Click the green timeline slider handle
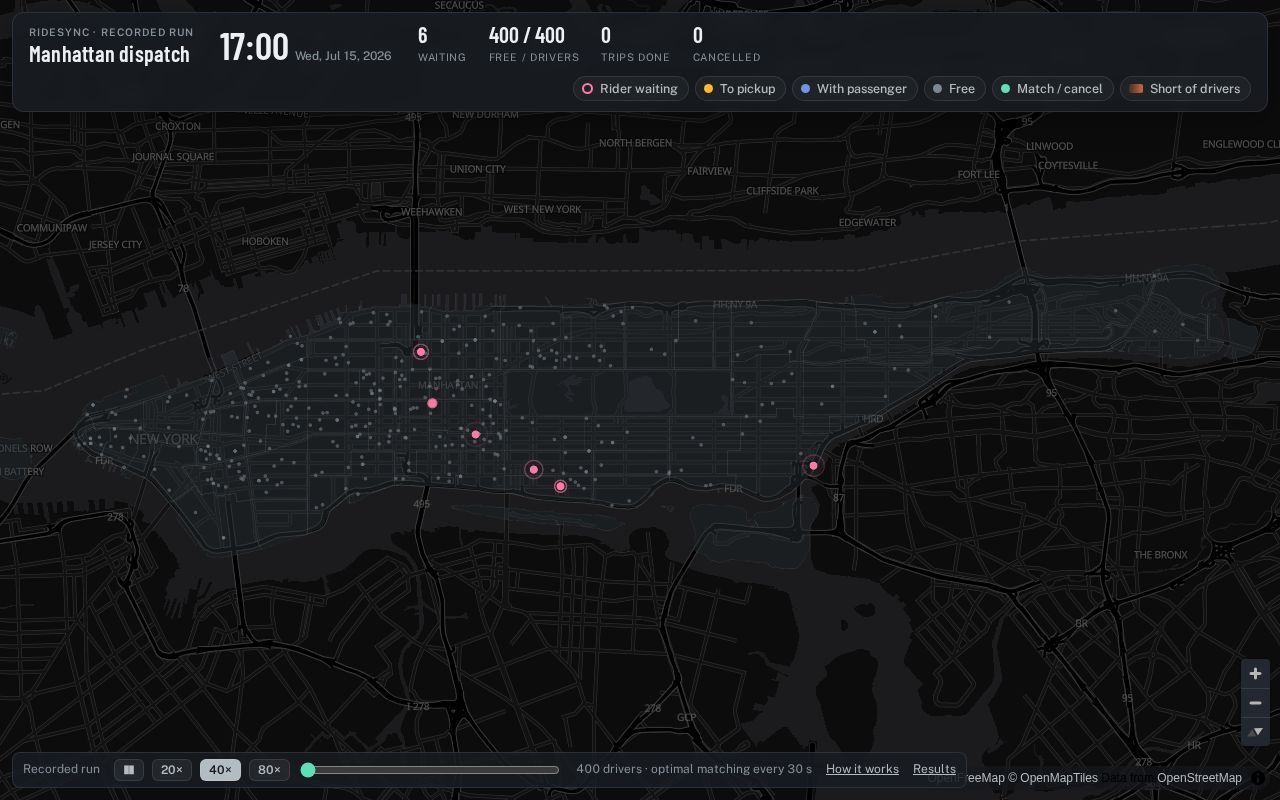The width and height of the screenshot is (1280, 800). pyautogui.click(x=308, y=770)
